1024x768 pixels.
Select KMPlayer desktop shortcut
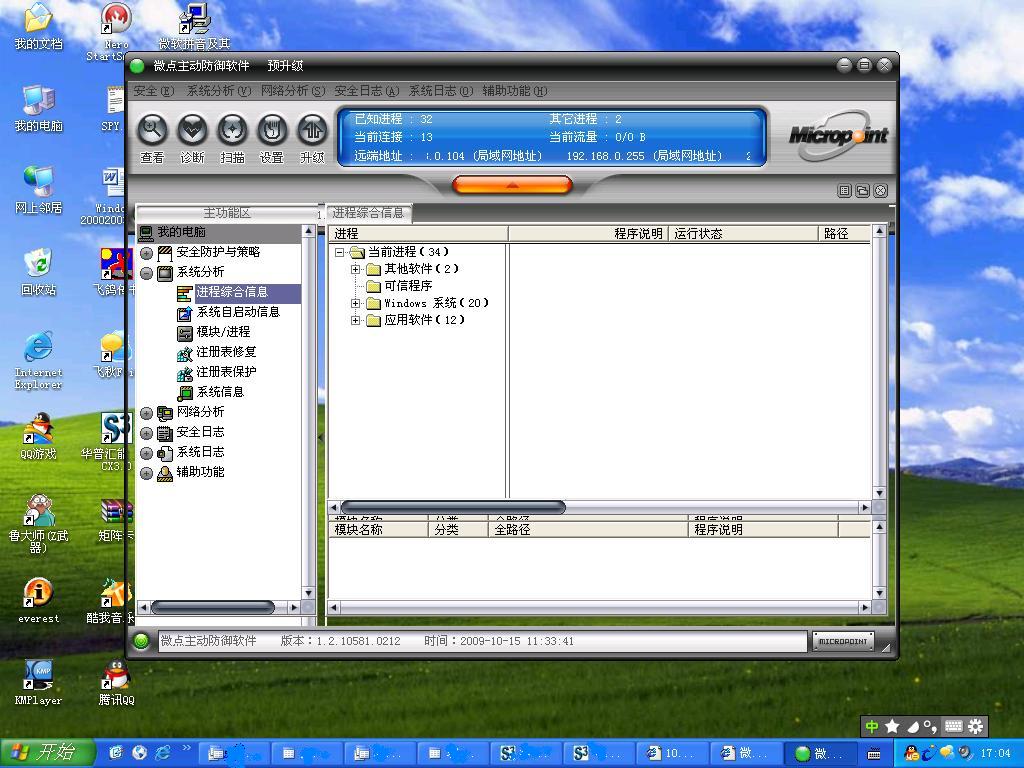point(39,682)
